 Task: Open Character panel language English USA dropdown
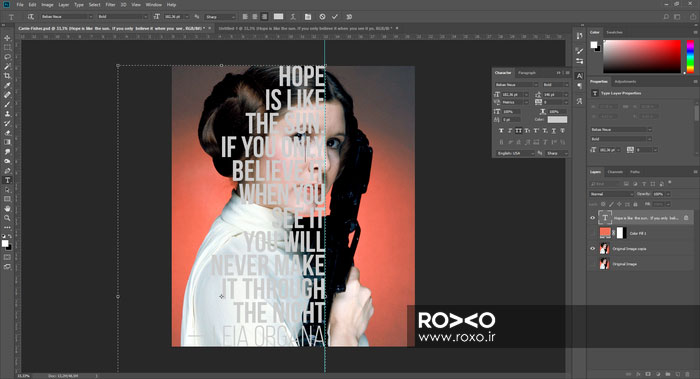click(x=515, y=153)
